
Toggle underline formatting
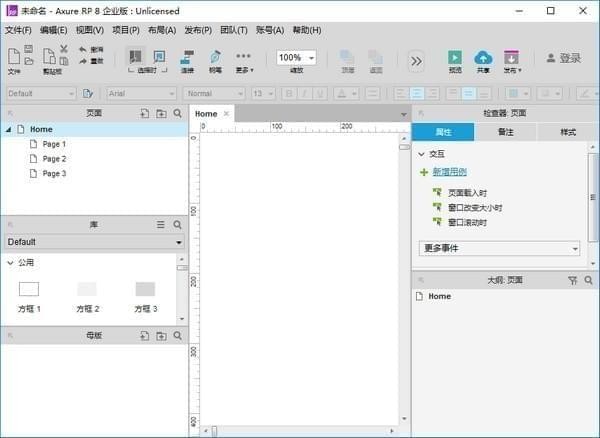coord(320,94)
